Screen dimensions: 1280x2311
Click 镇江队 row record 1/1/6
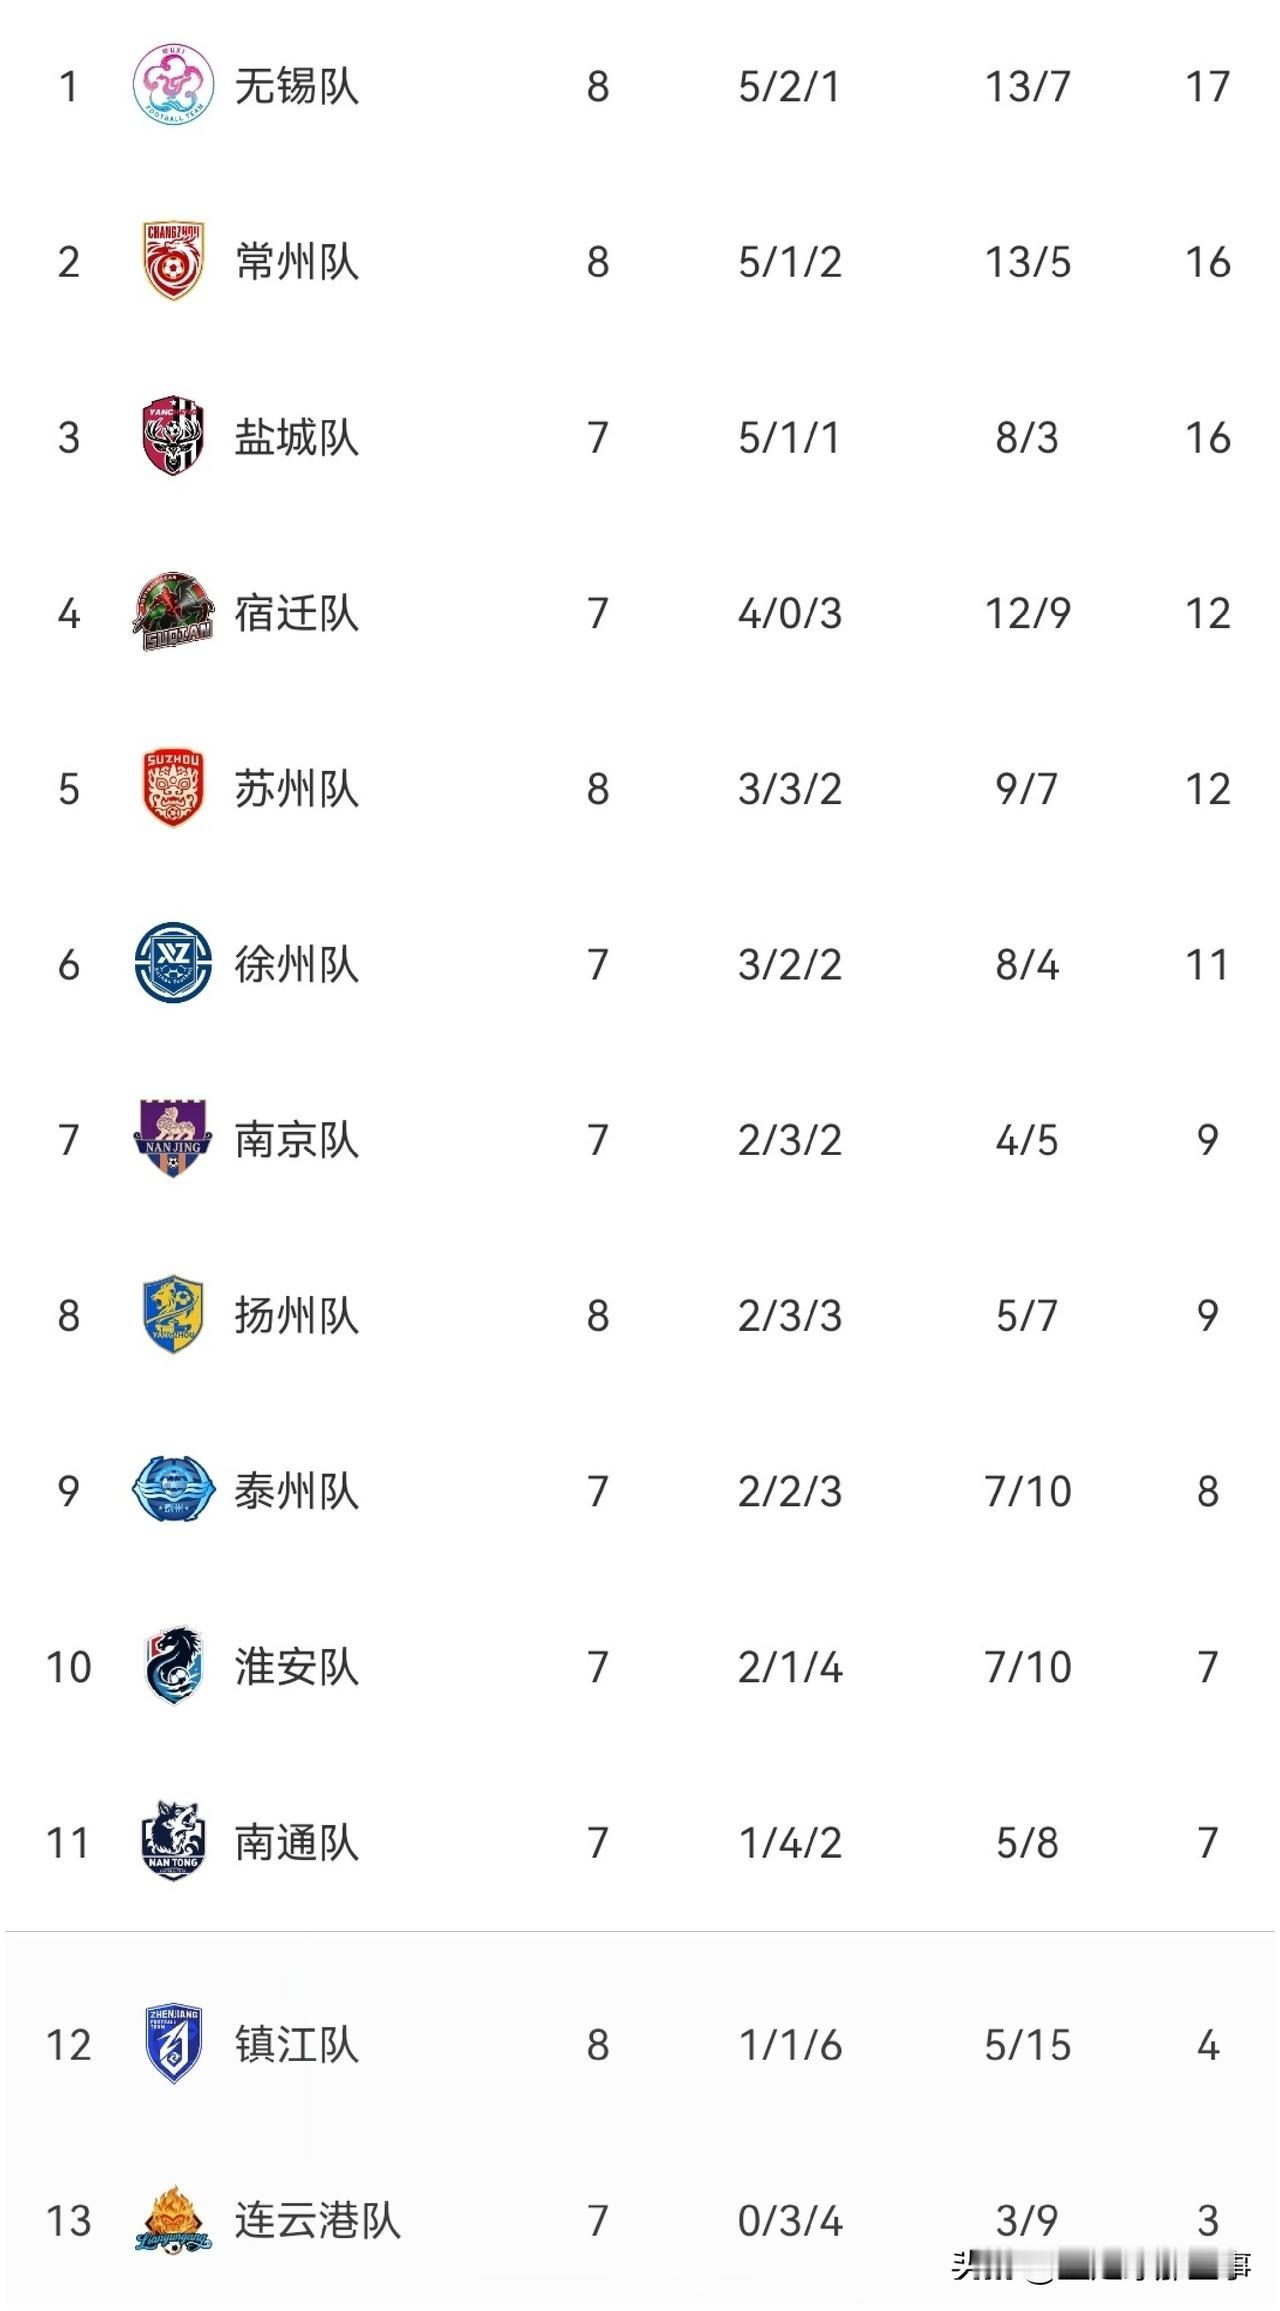[790, 2045]
